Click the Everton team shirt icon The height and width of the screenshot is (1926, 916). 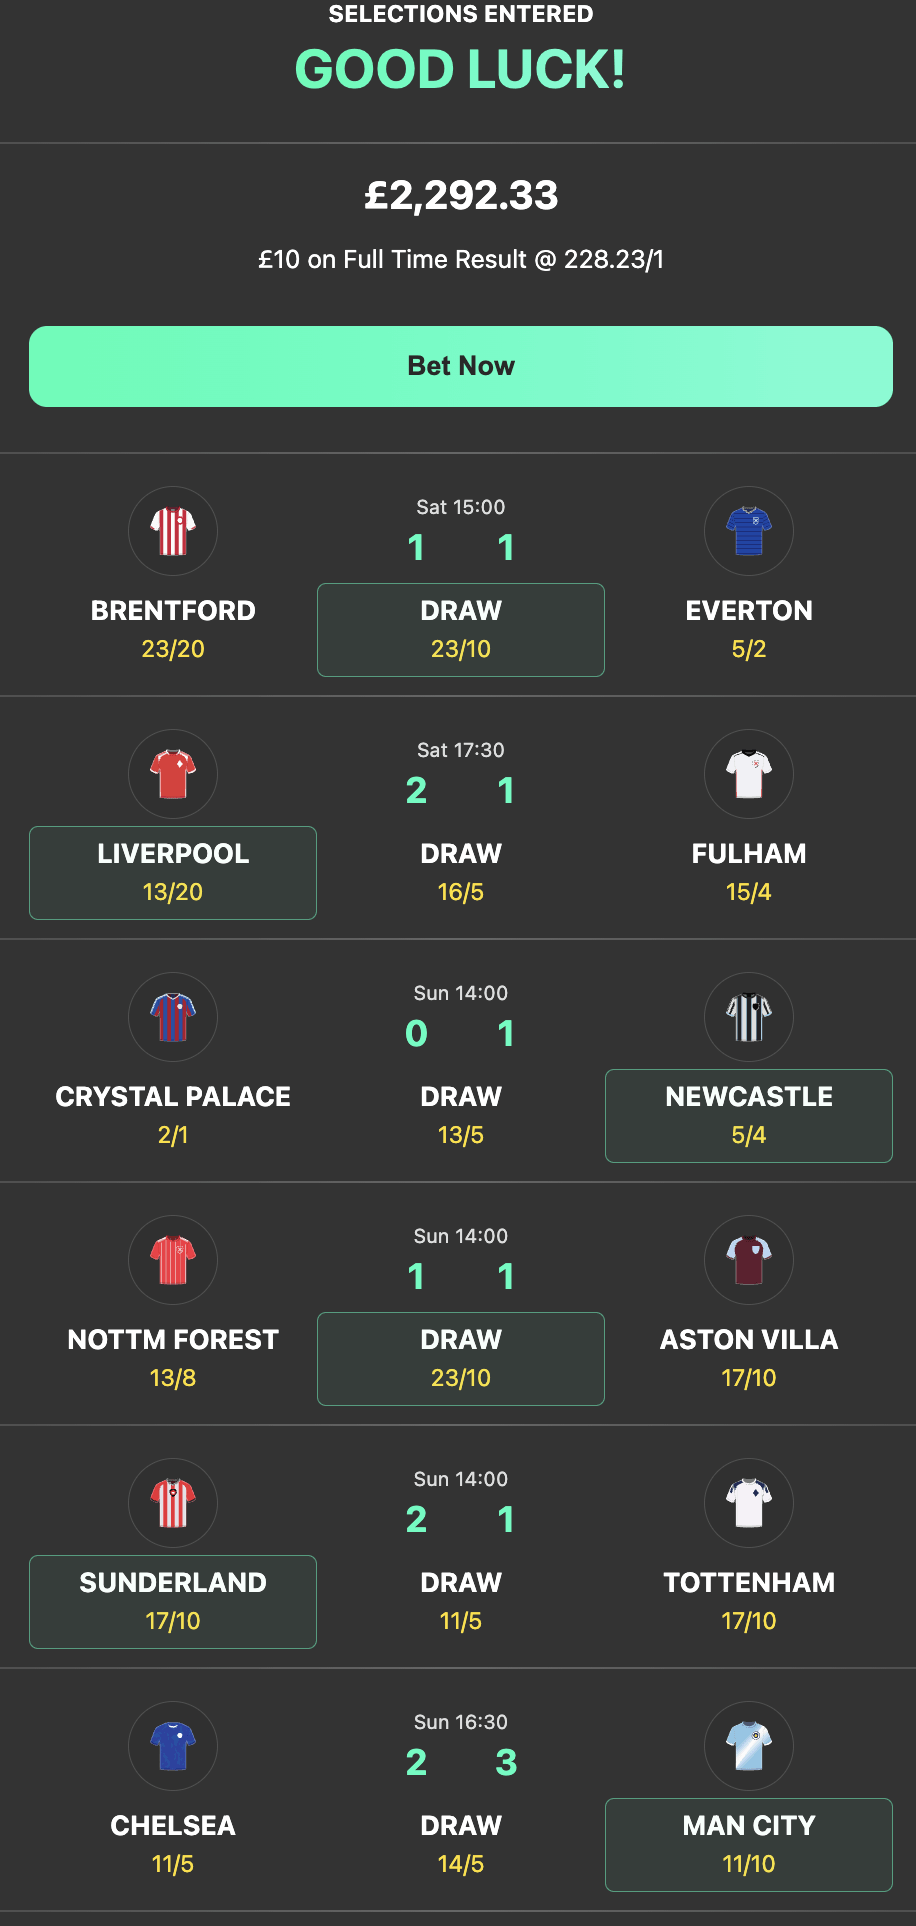click(x=748, y=531)
